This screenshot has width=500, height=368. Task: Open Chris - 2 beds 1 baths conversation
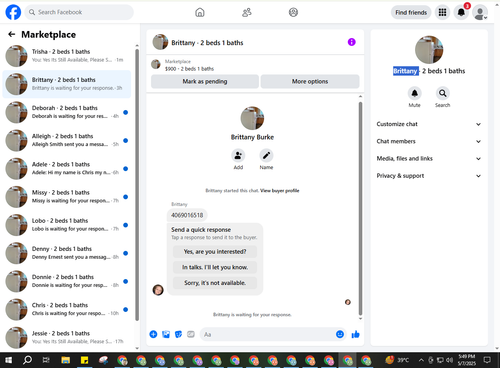[67, 309]
